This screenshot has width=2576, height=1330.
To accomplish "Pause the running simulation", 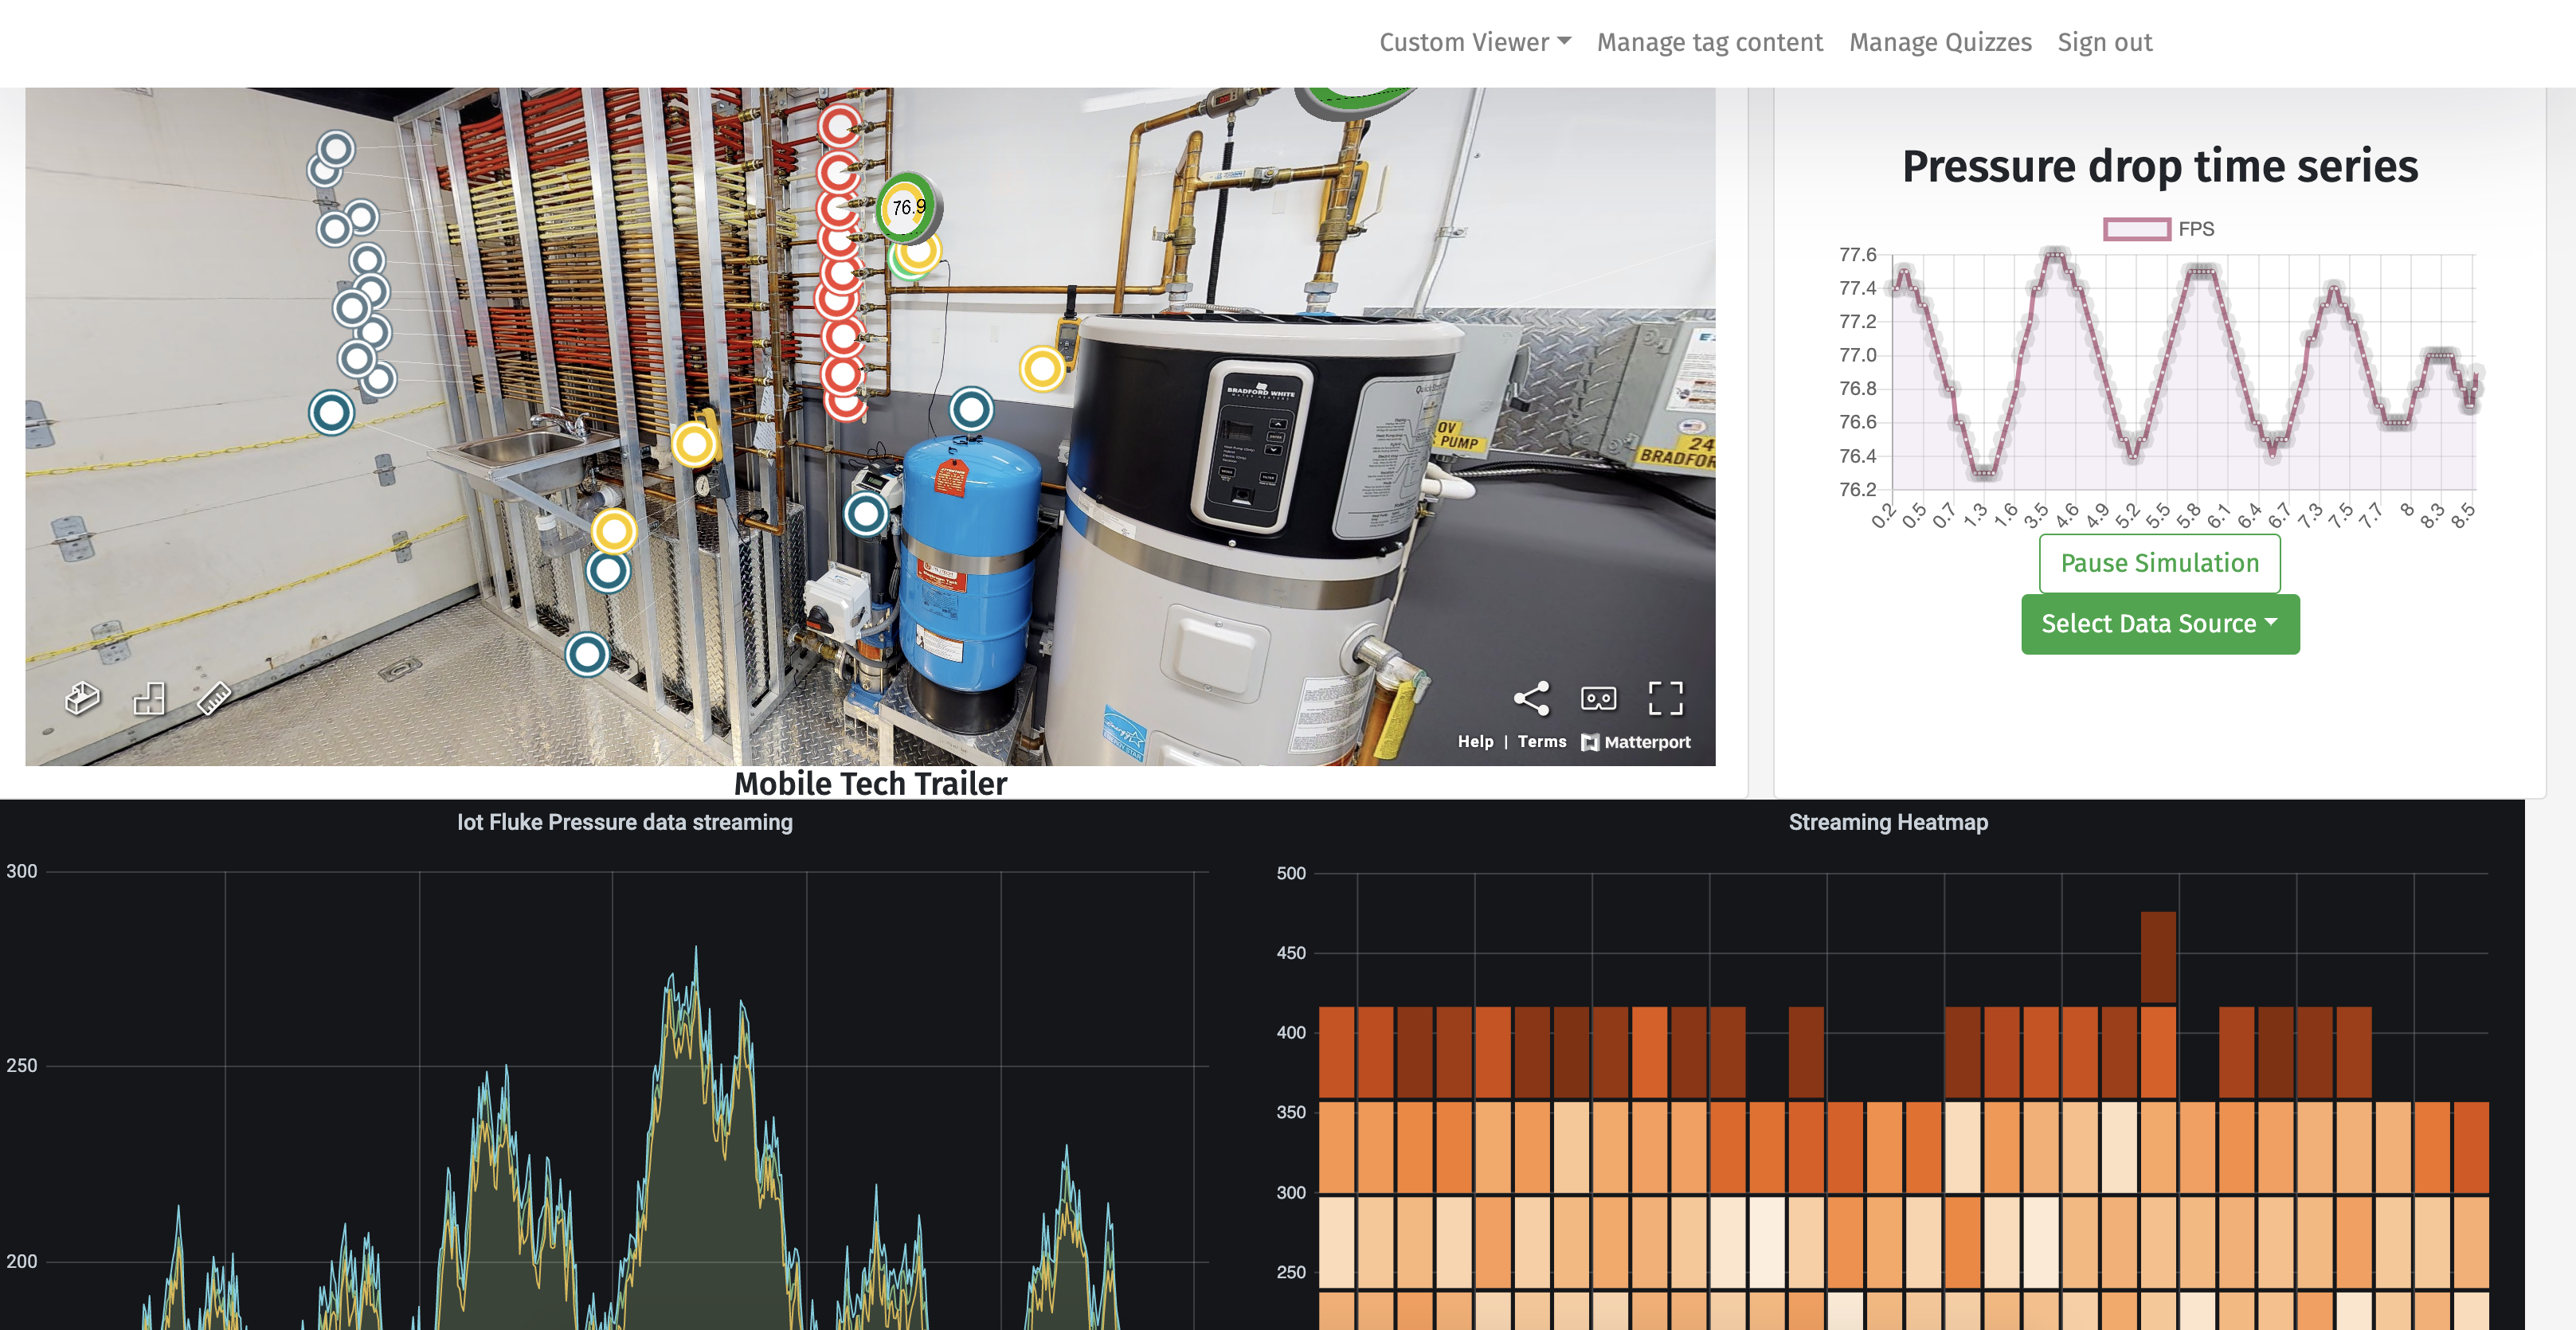I will point(2159,563).
